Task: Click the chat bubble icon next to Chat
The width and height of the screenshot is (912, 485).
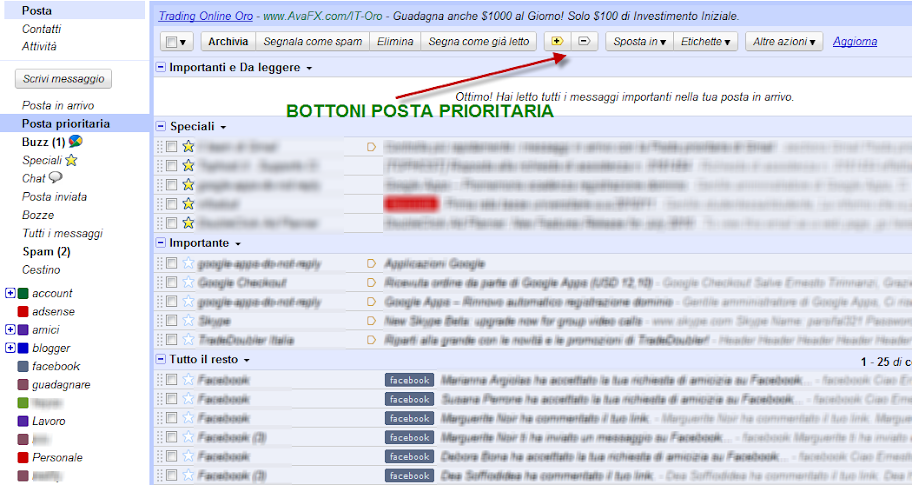Action: (55, 177)
